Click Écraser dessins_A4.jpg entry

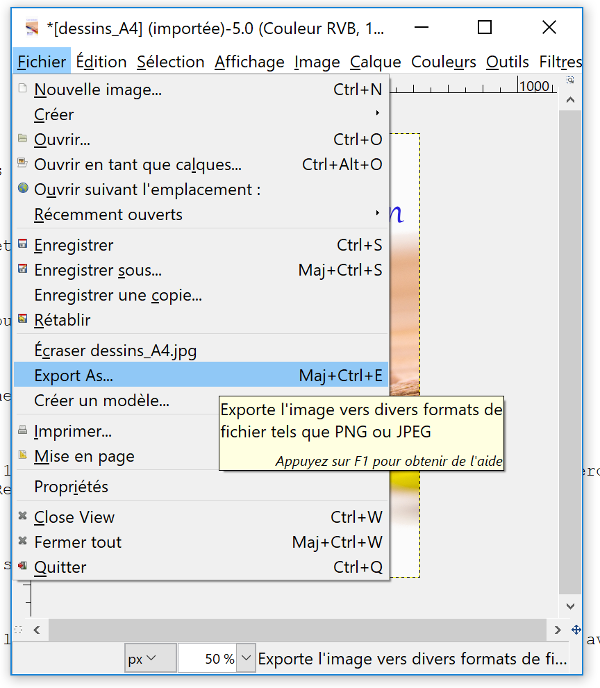(201, 350)
